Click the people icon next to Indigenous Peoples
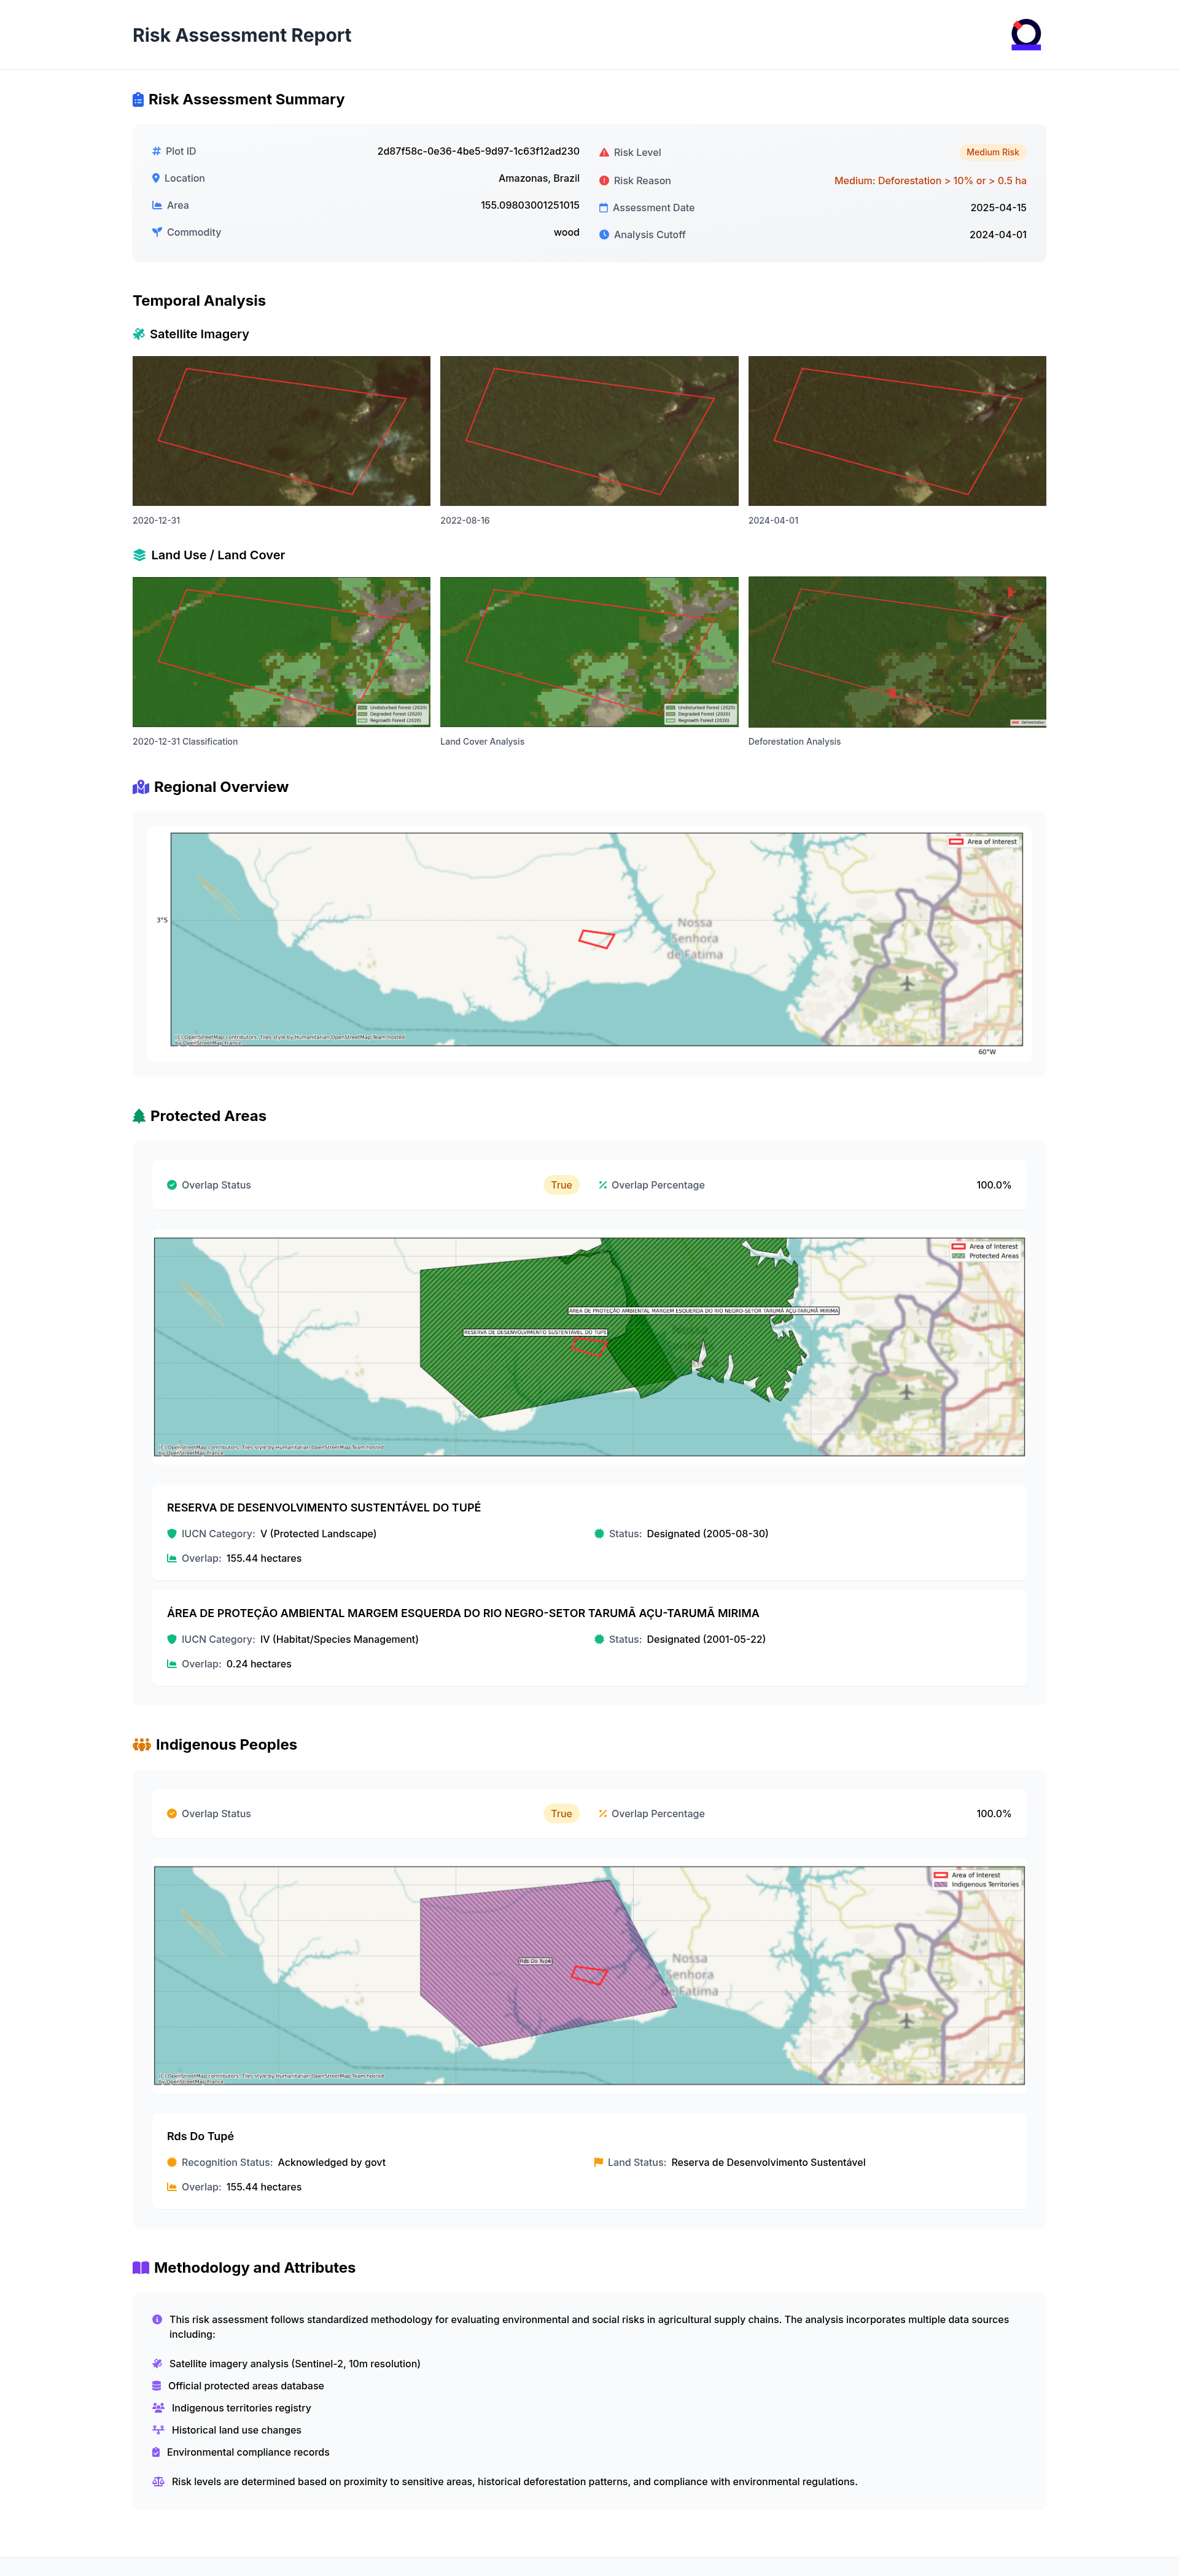Screen dimensions: 1179x2576 pos(141,1745)
